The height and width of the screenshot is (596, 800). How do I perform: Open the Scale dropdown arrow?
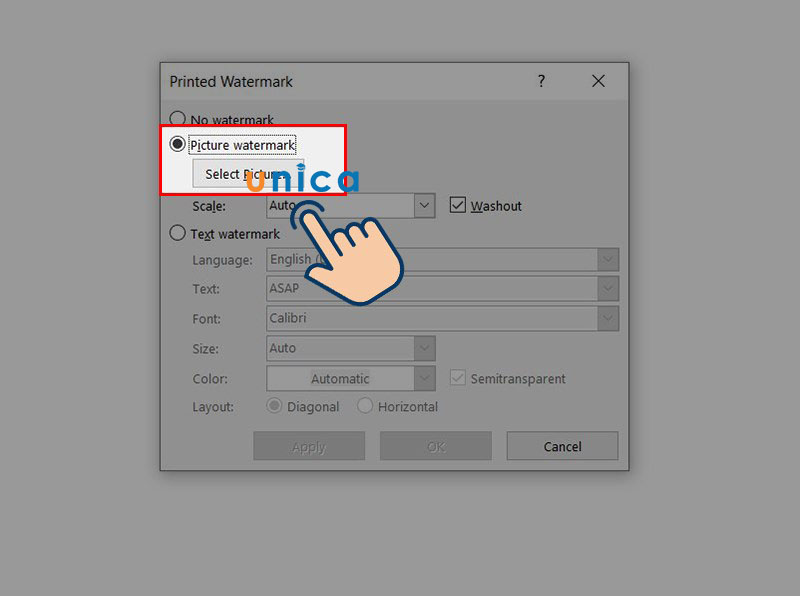tap(424, 206)
